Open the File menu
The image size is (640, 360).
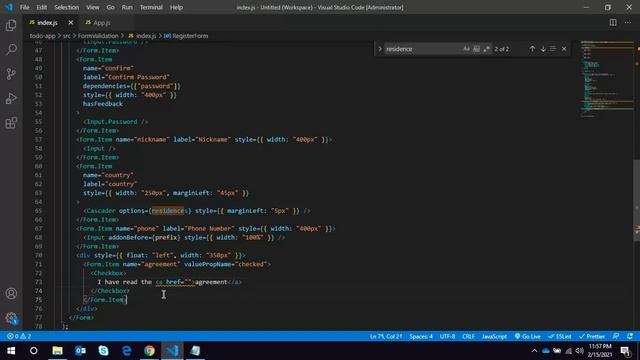tap(24, 7)
